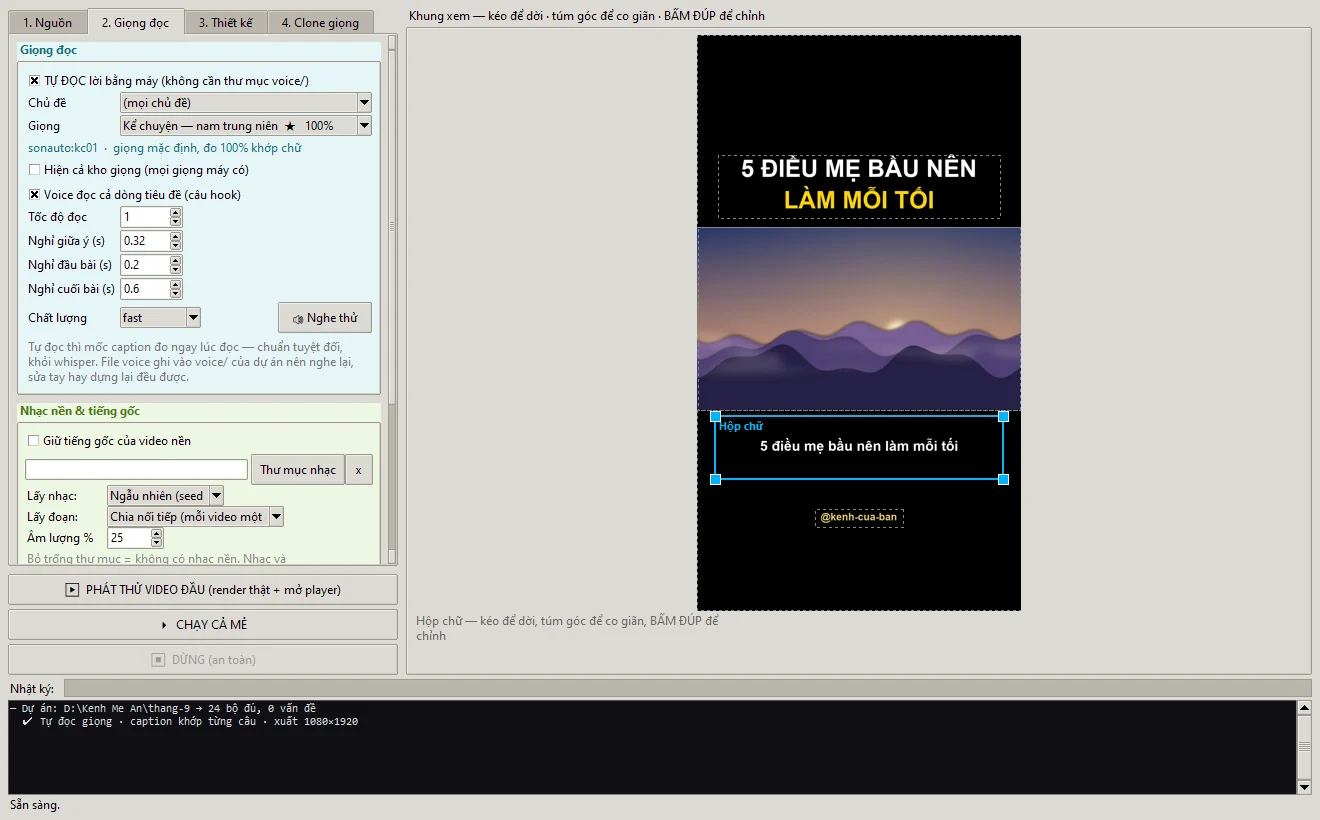The width and height of the screenshot is (1320, 820).
Task: Click 'PHÁT THỬ VIDEO ĐẦU' preview button
Action: coord(203,590)
